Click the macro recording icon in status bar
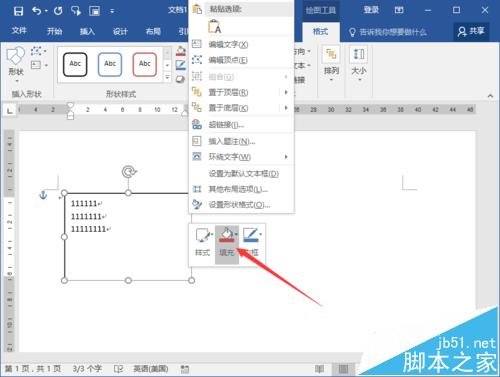This screenshot has width=500, height=377. coord(185,369)
